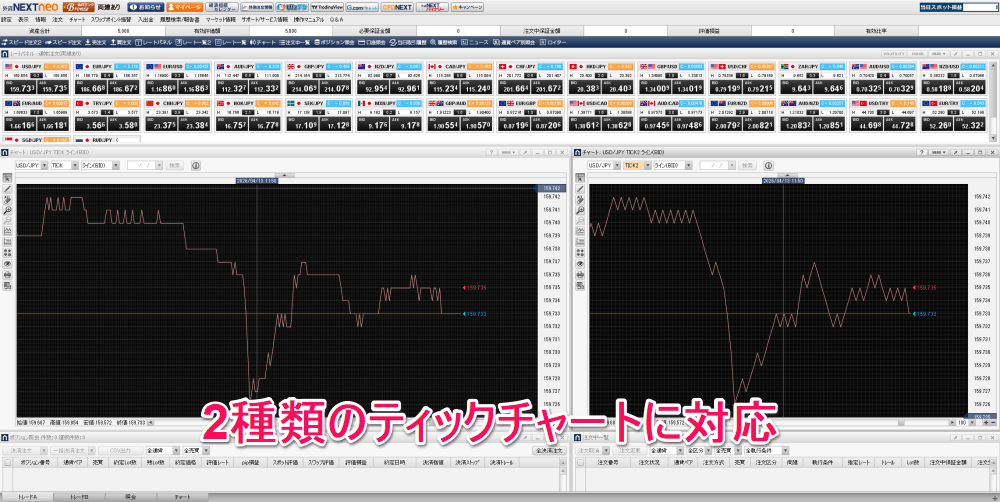
Task: Click the info icon in left chart header
Action: [x=195, y=165]
